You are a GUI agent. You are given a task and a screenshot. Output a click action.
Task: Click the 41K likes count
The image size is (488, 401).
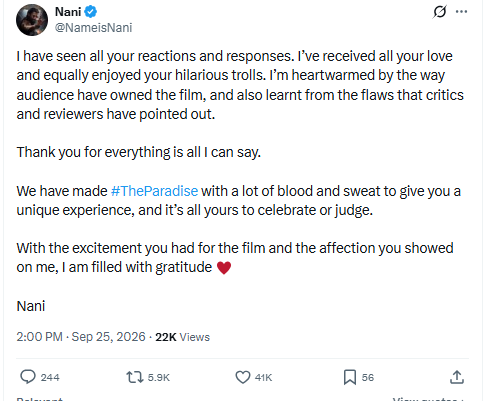point(263,377)
